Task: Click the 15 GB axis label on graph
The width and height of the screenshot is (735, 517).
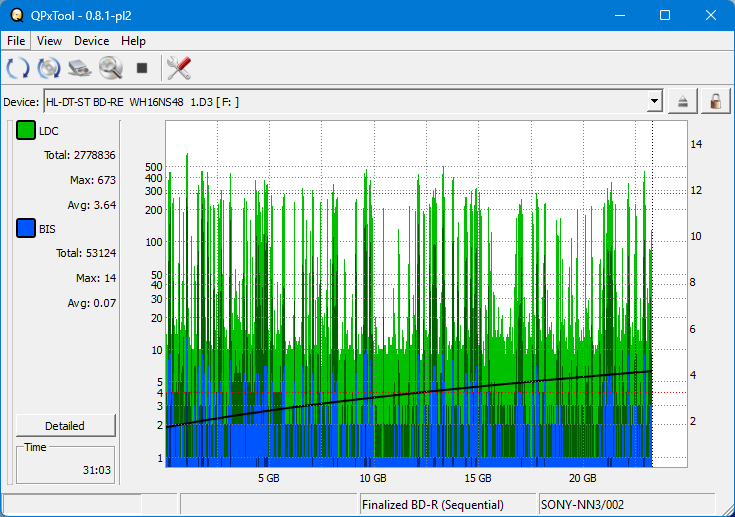Action: click(478, 478)
